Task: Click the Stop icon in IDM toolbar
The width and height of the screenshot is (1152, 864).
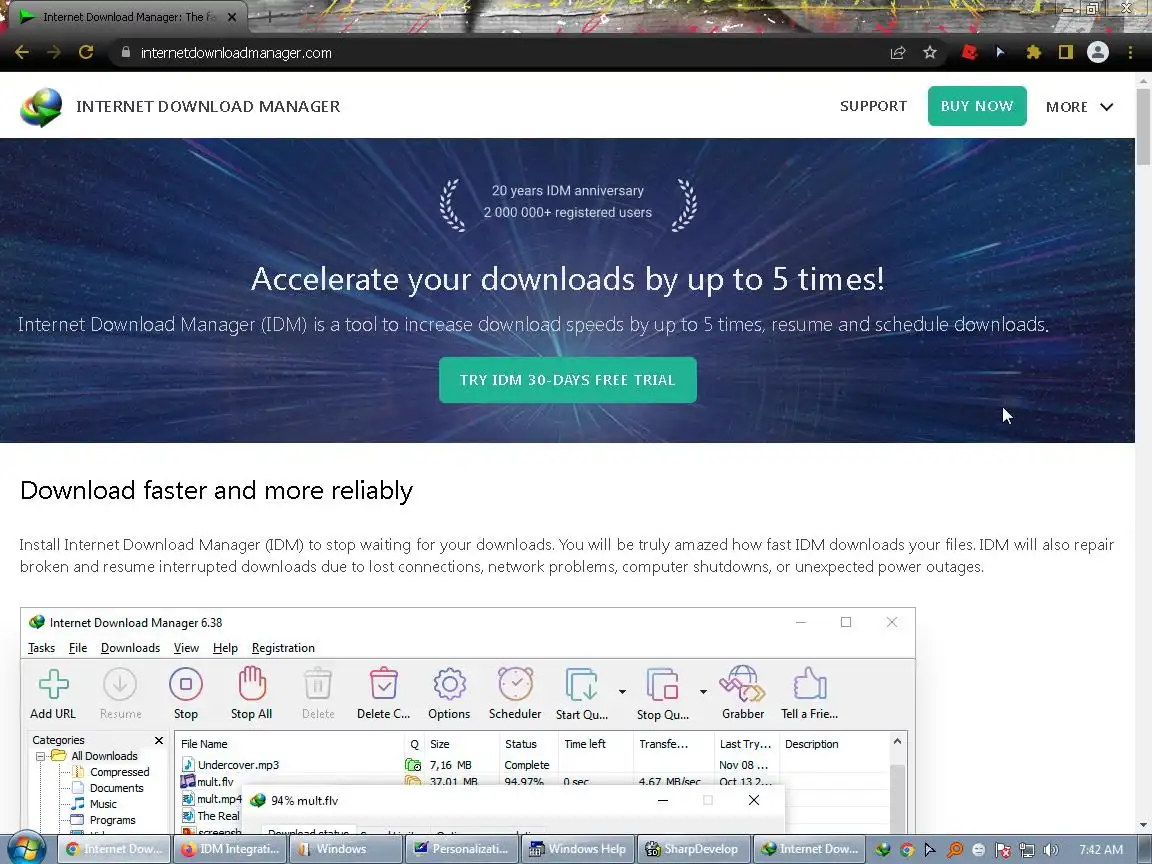Action: click(186, 684)
